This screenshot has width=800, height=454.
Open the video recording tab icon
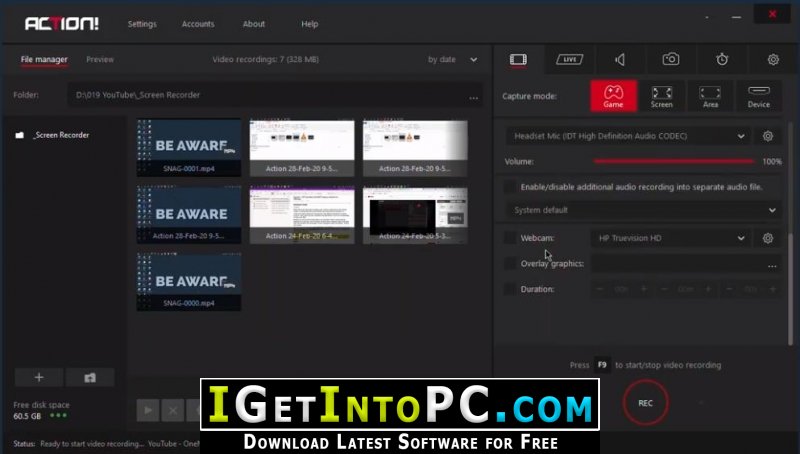518,60
